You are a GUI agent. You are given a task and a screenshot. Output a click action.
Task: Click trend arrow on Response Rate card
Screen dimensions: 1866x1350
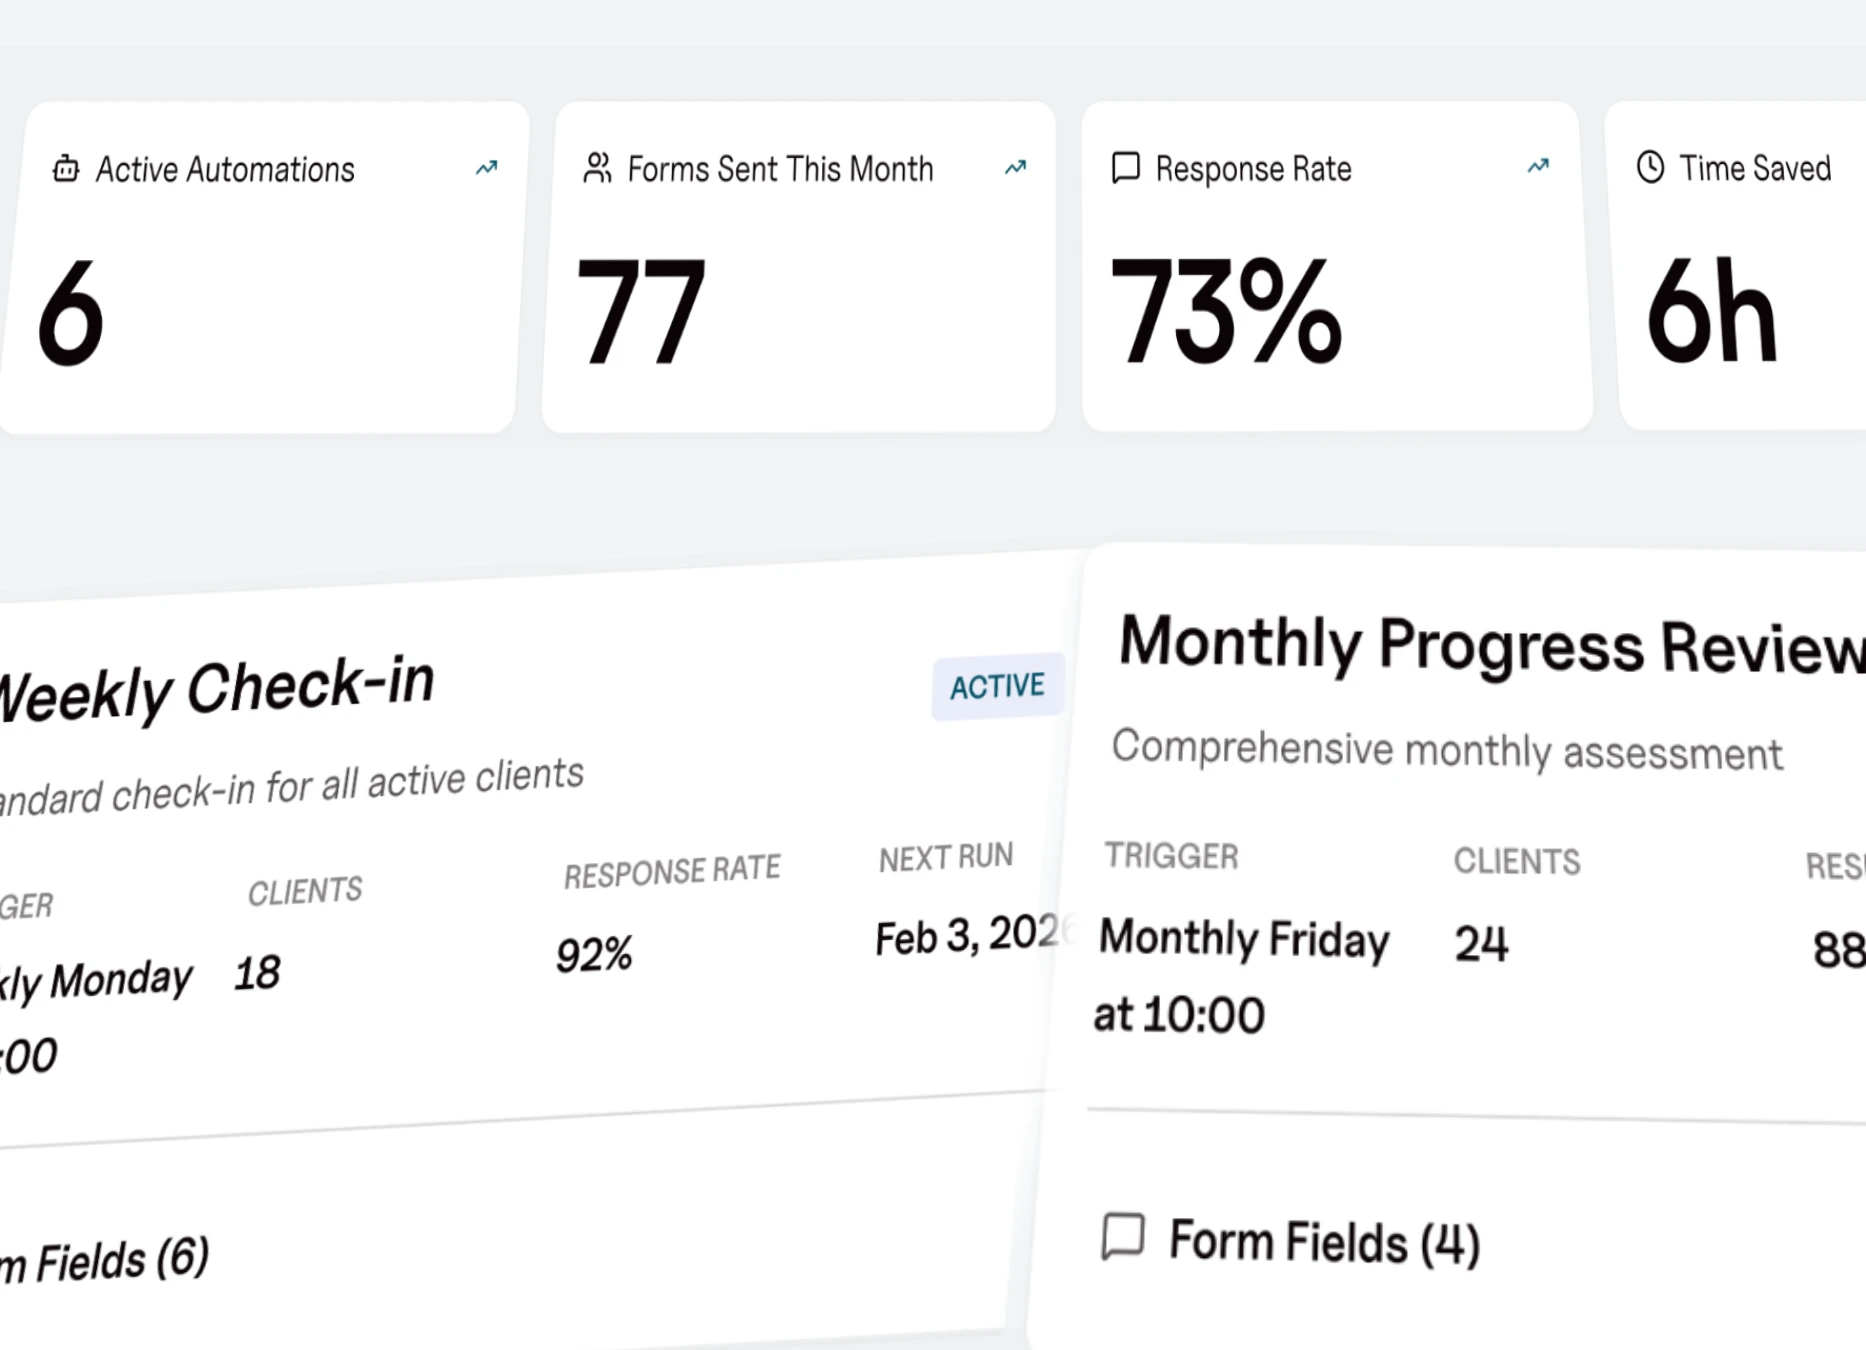(1539, 166)
